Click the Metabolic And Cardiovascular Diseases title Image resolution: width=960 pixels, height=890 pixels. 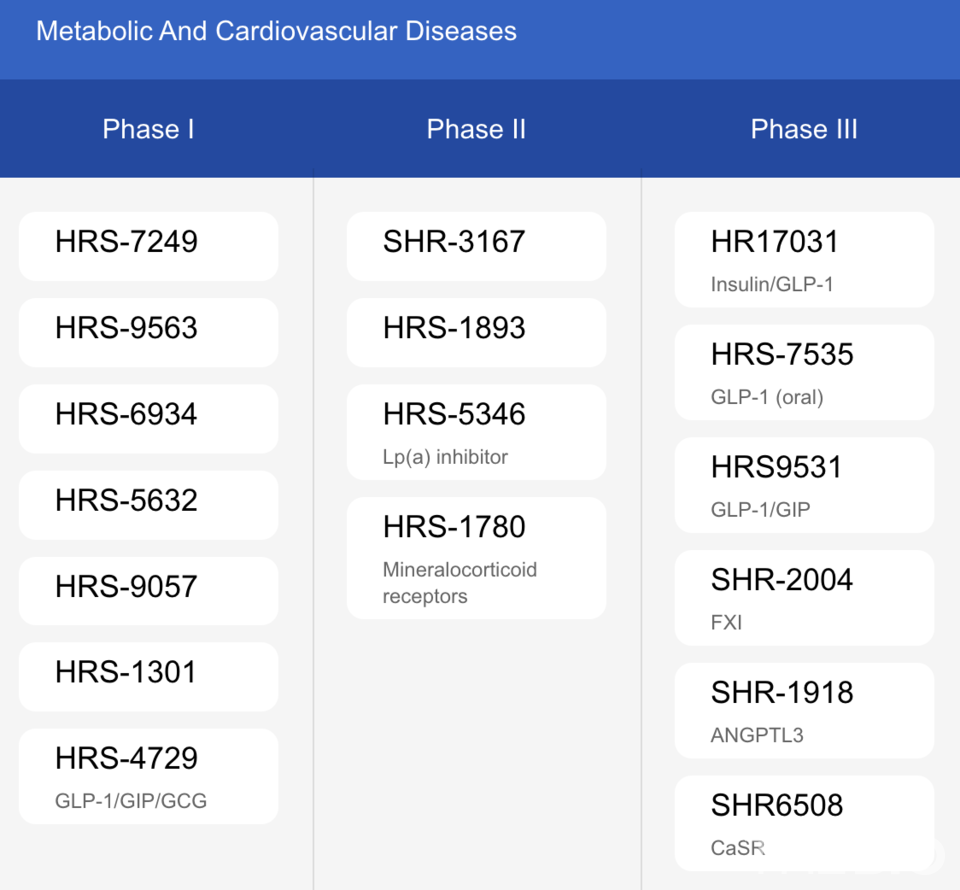(x=276, y=31)
